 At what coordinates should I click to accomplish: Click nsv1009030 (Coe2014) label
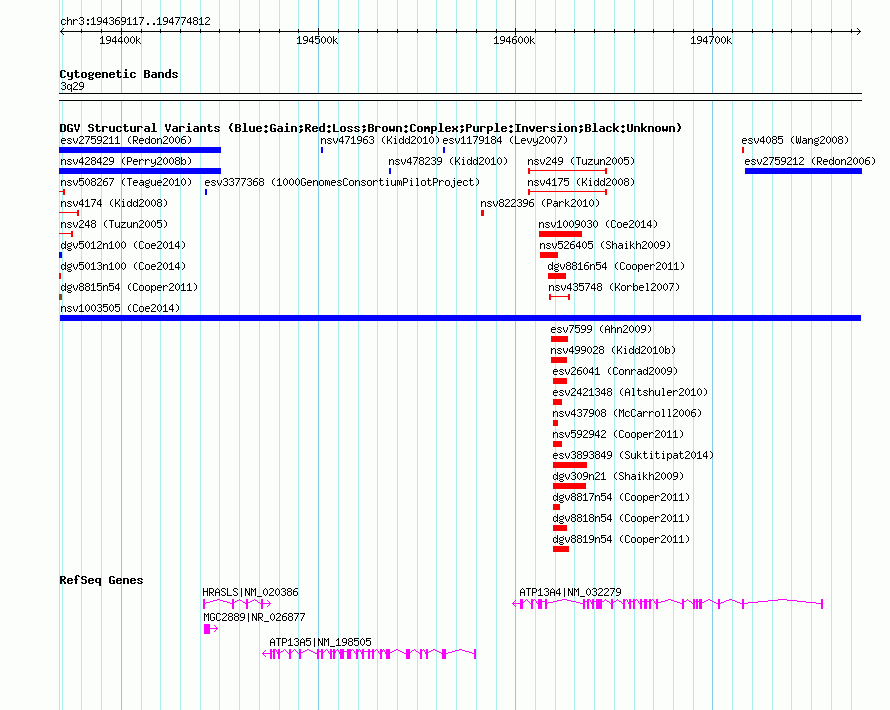(598, 224)
